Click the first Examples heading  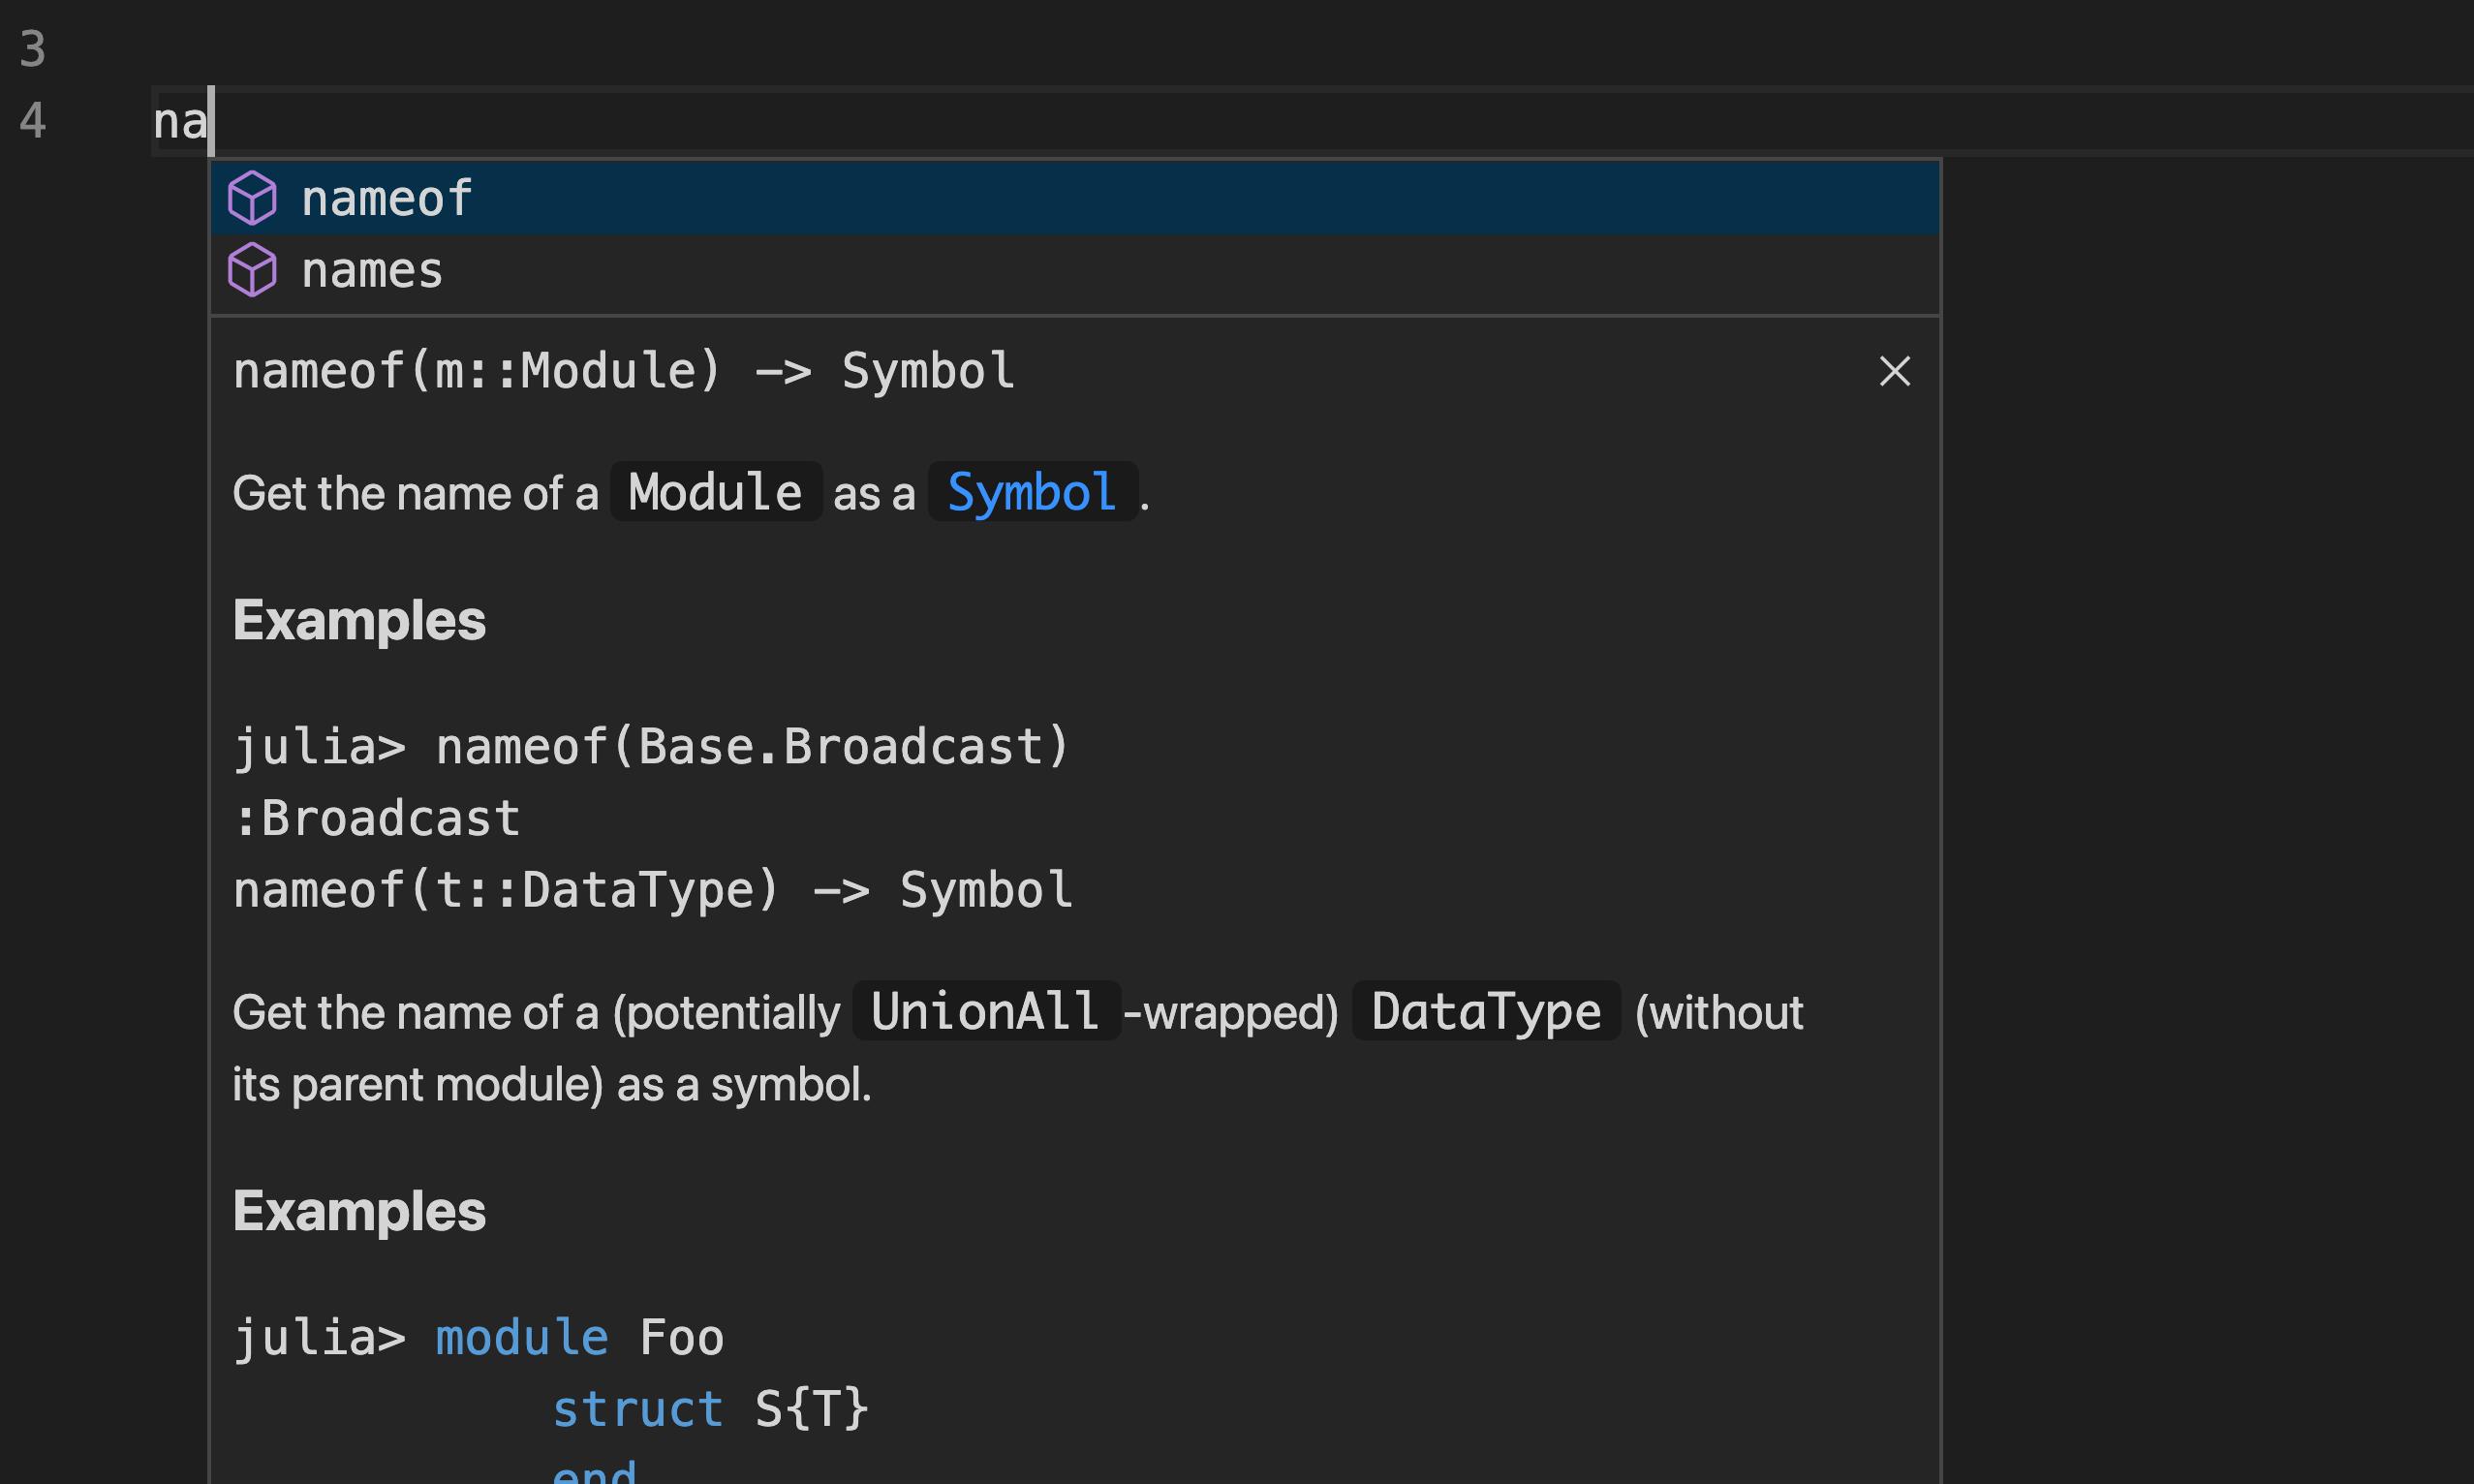[357, 620]
